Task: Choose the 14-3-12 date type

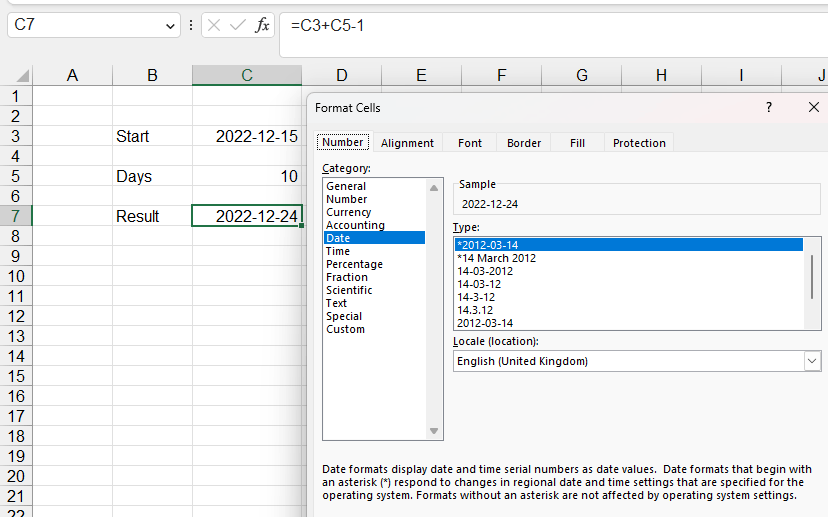Action: [x=628, y=297]
